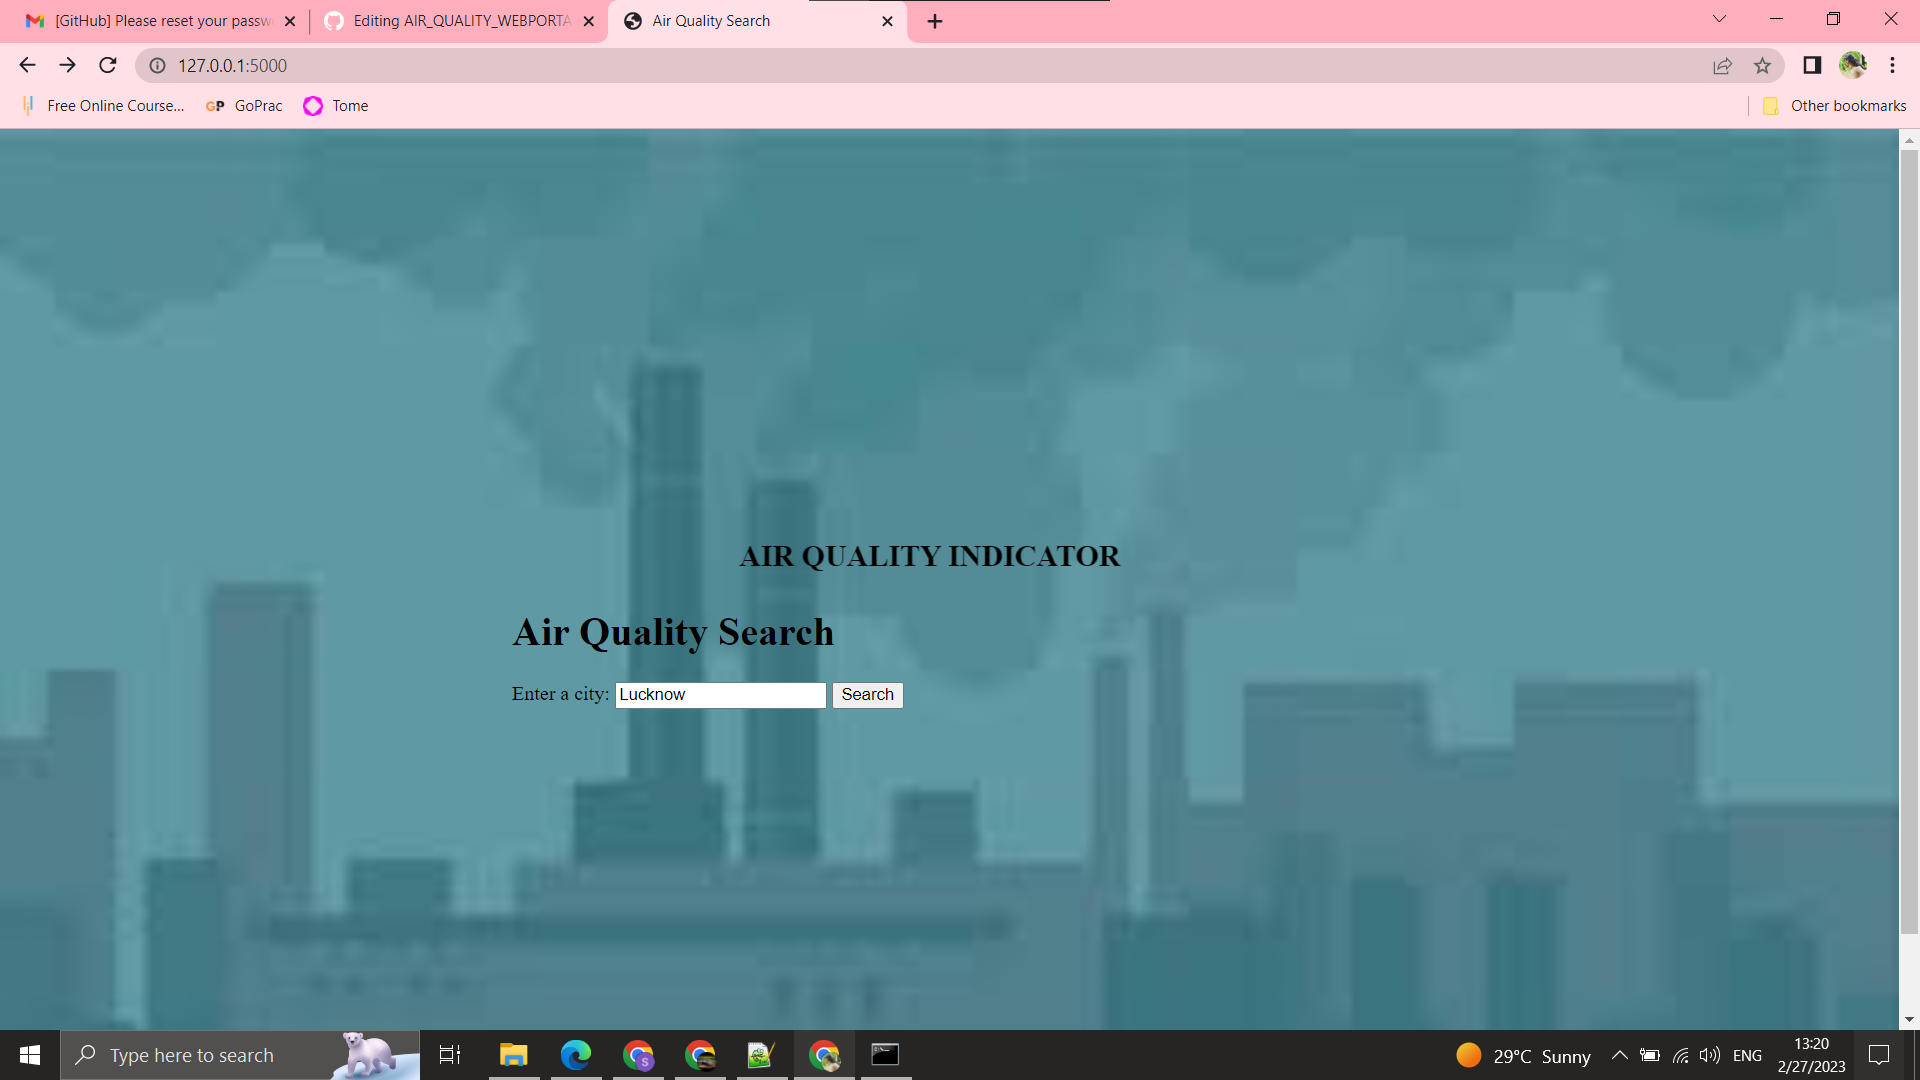Open the Tome bookmark

pyautogui.click(x=335, y=105)
